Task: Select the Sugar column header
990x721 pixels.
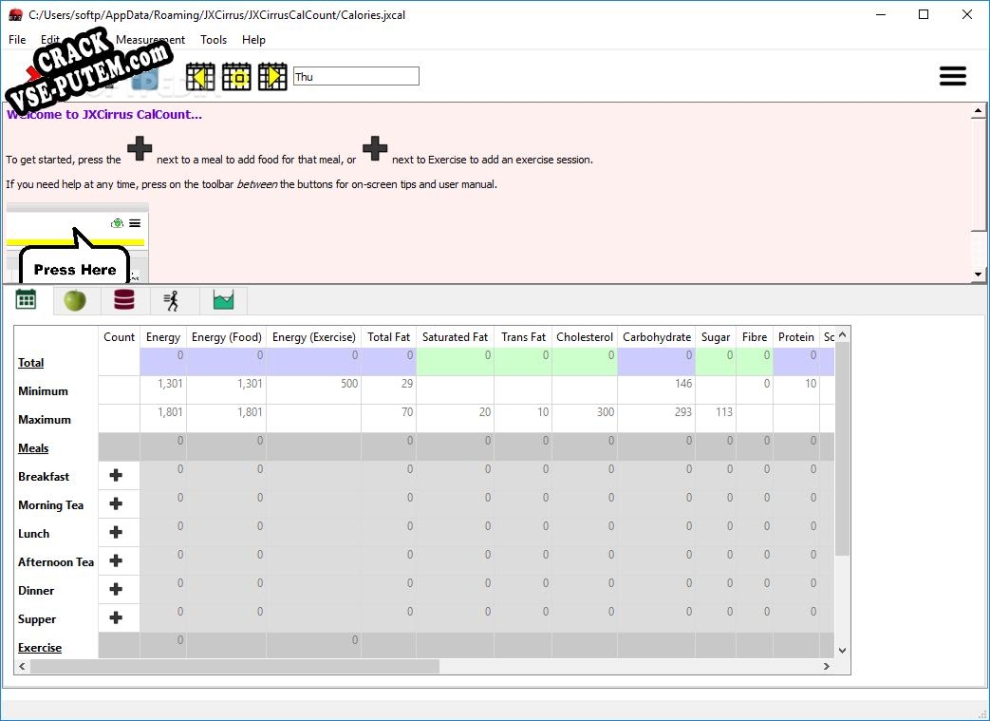Action: click(x=715, y=337)
